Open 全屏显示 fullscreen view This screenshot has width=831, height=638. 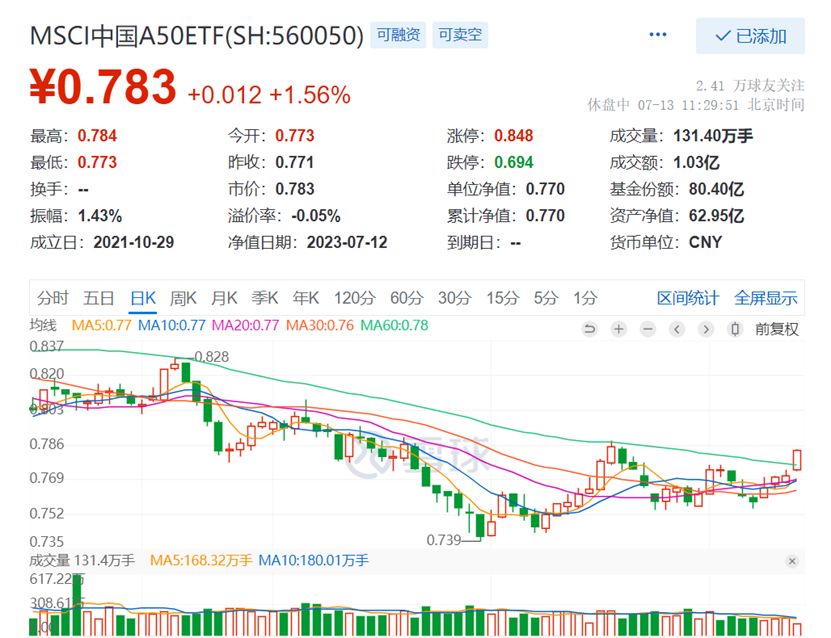[765, 298]
